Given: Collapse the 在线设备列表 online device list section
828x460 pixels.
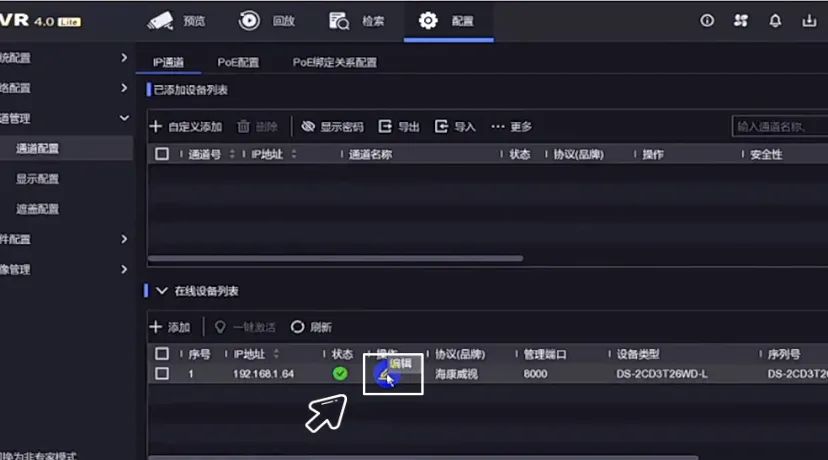Looking at the screenshot, I should coord(161,291).
